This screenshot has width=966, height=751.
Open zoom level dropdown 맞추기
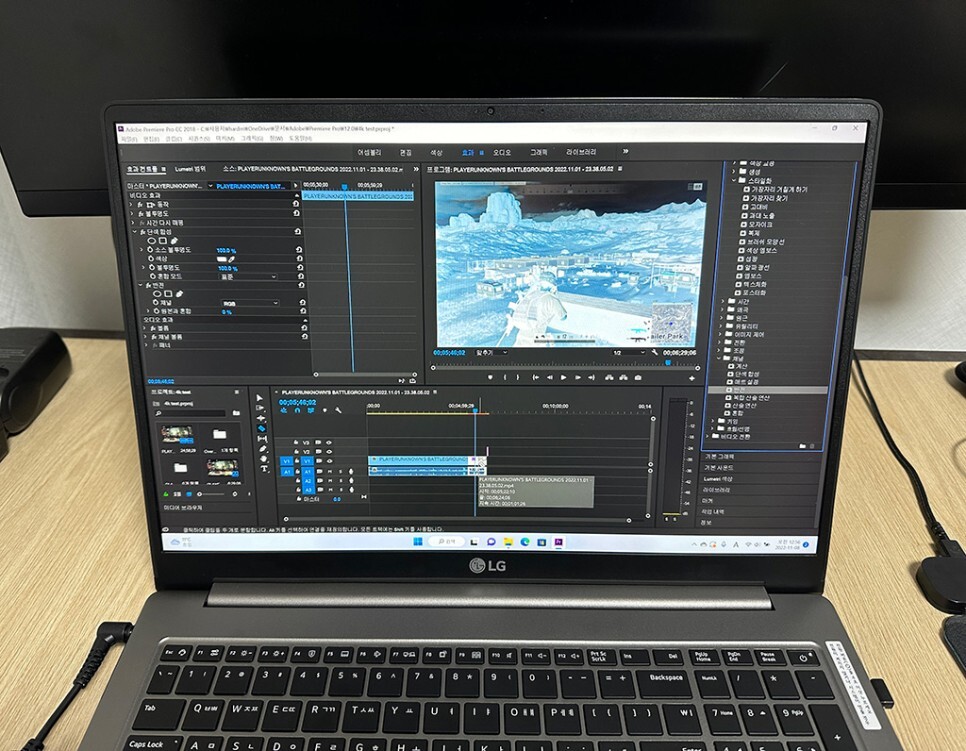[492, 353]
